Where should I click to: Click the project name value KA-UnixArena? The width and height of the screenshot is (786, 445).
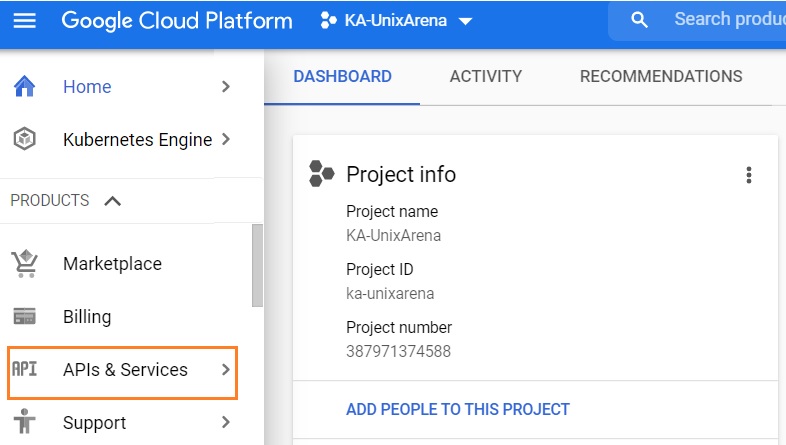(x=394, y=236)
